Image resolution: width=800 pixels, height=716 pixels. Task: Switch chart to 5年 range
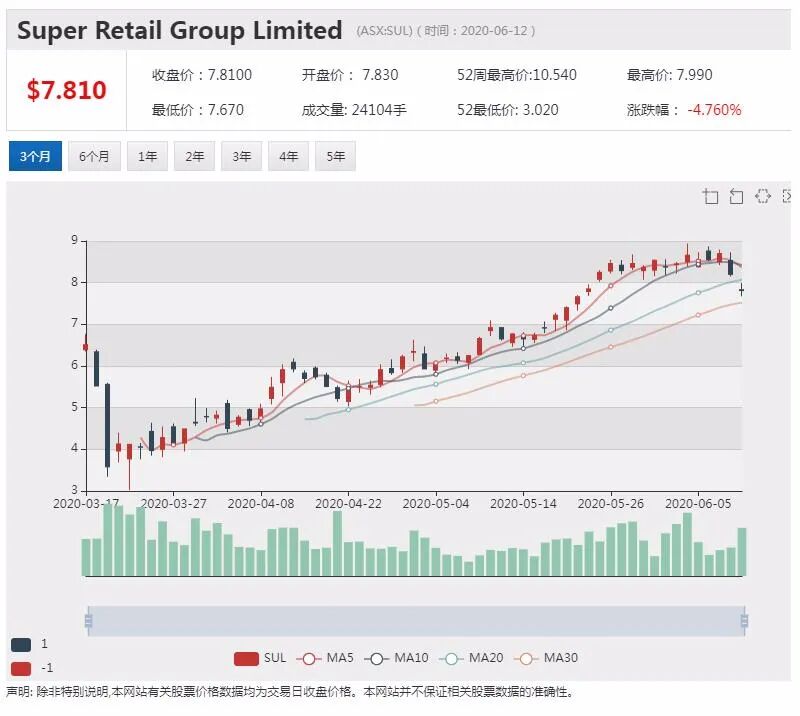(x=335, y=156)
